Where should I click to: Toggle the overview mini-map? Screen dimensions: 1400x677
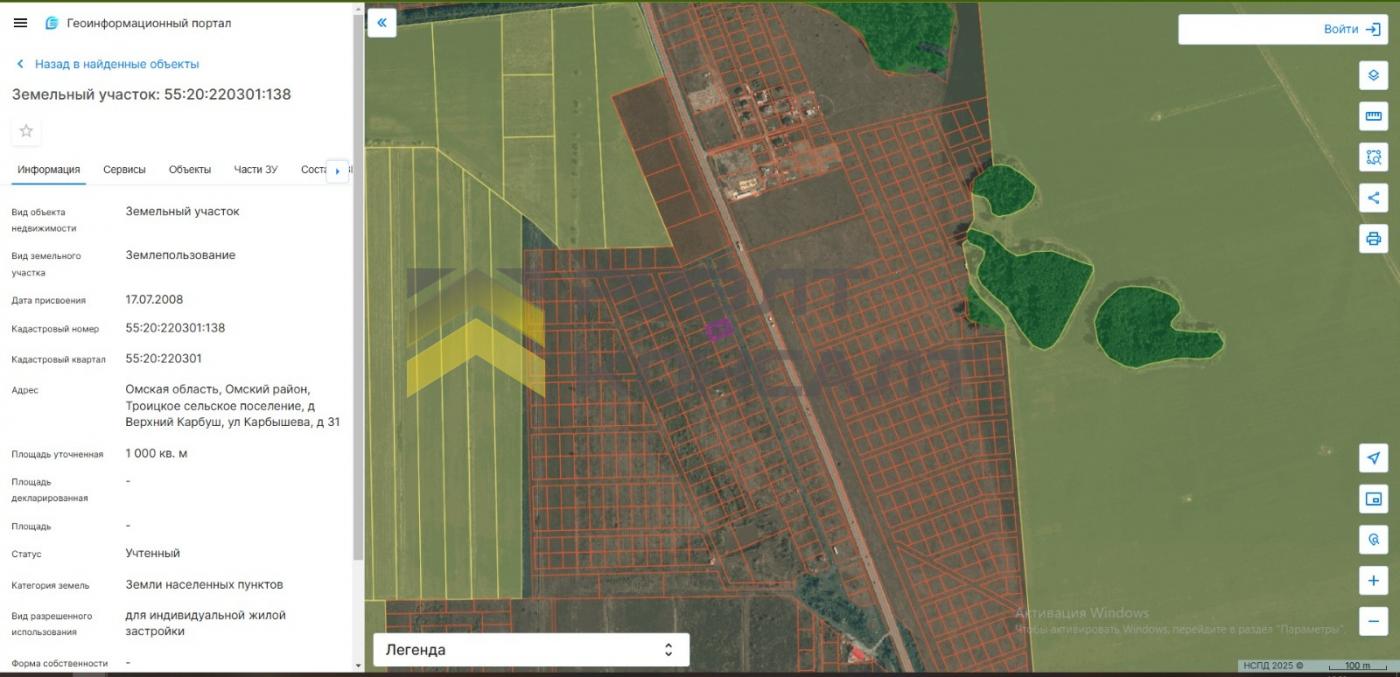[1373, 499]
